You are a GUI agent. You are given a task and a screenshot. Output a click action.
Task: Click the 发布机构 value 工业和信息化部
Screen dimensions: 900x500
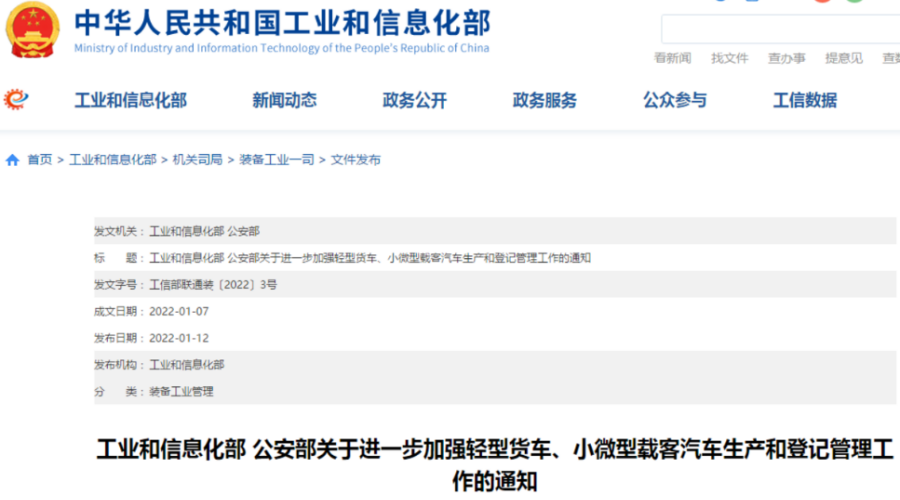(187, 365)
